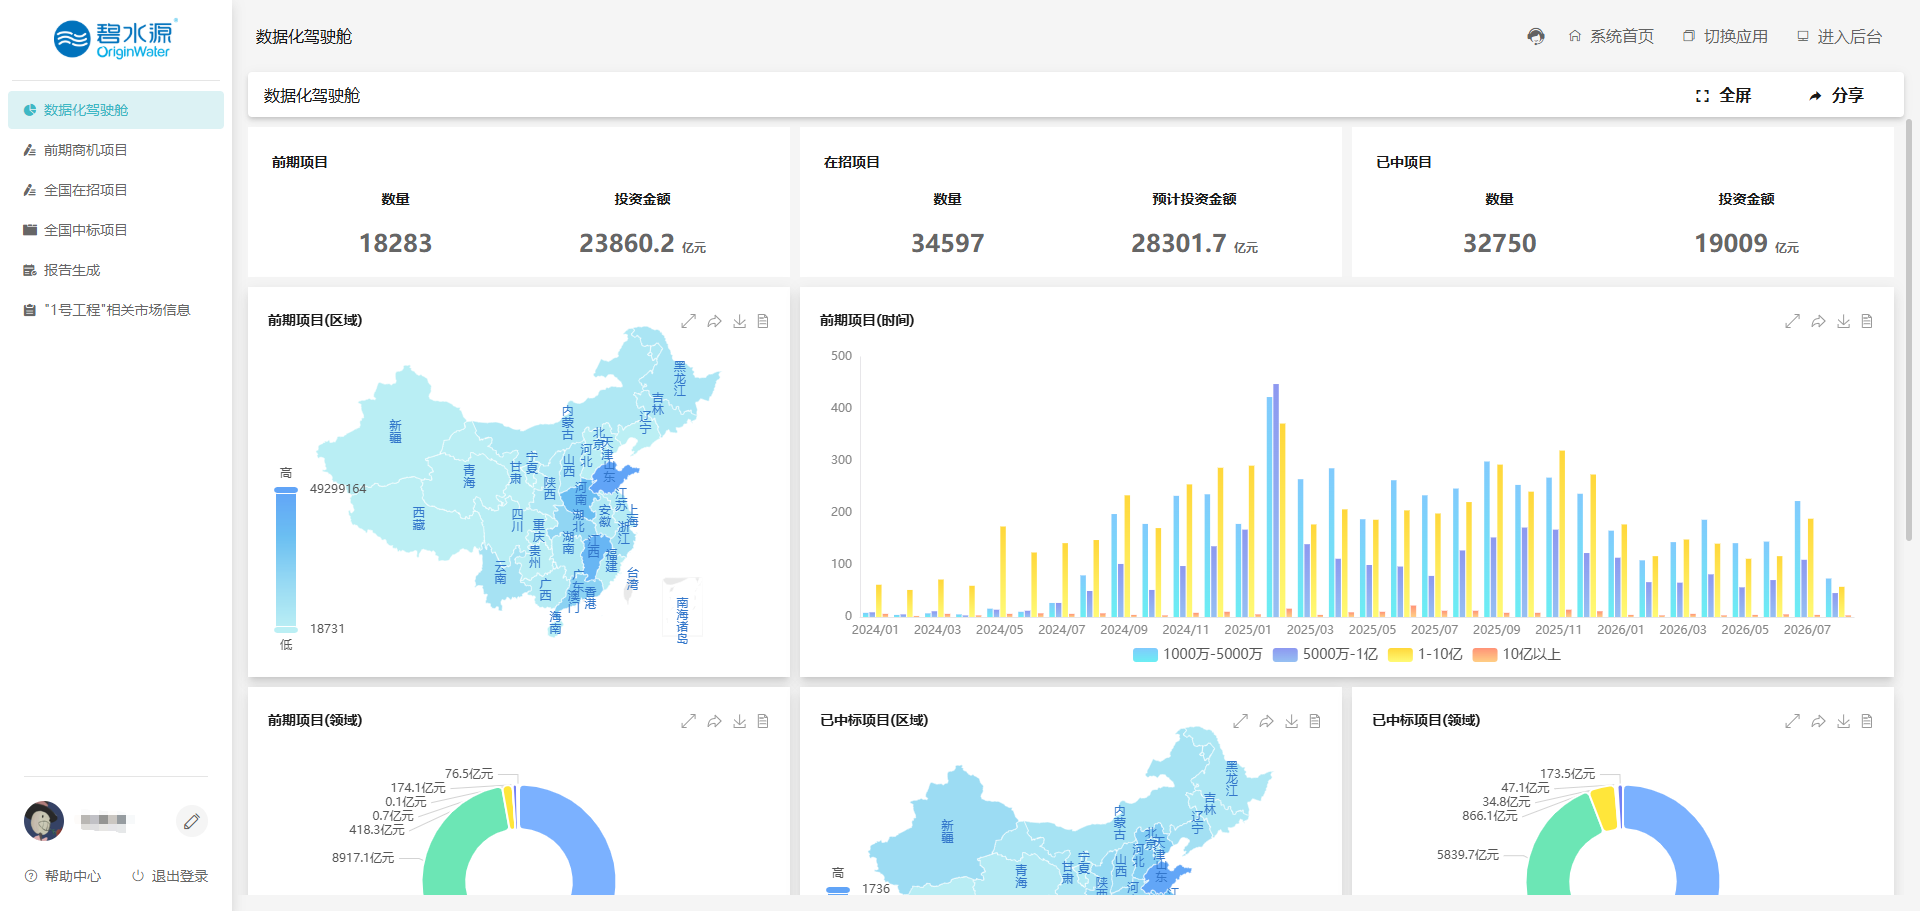Click the 2025/01 label on the time axis
Image resolution: width=1920 pixels, height=911 pixels.
point(1248,630)
